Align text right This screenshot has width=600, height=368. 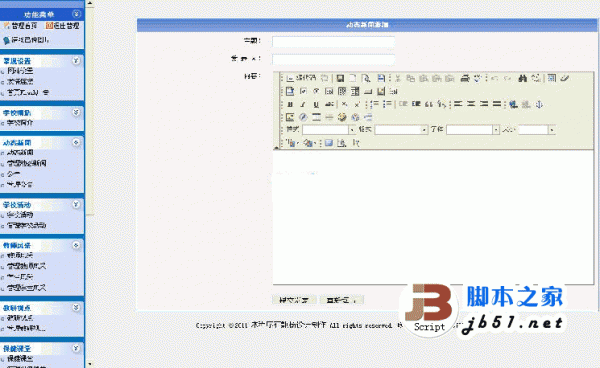tap(484, 104)
